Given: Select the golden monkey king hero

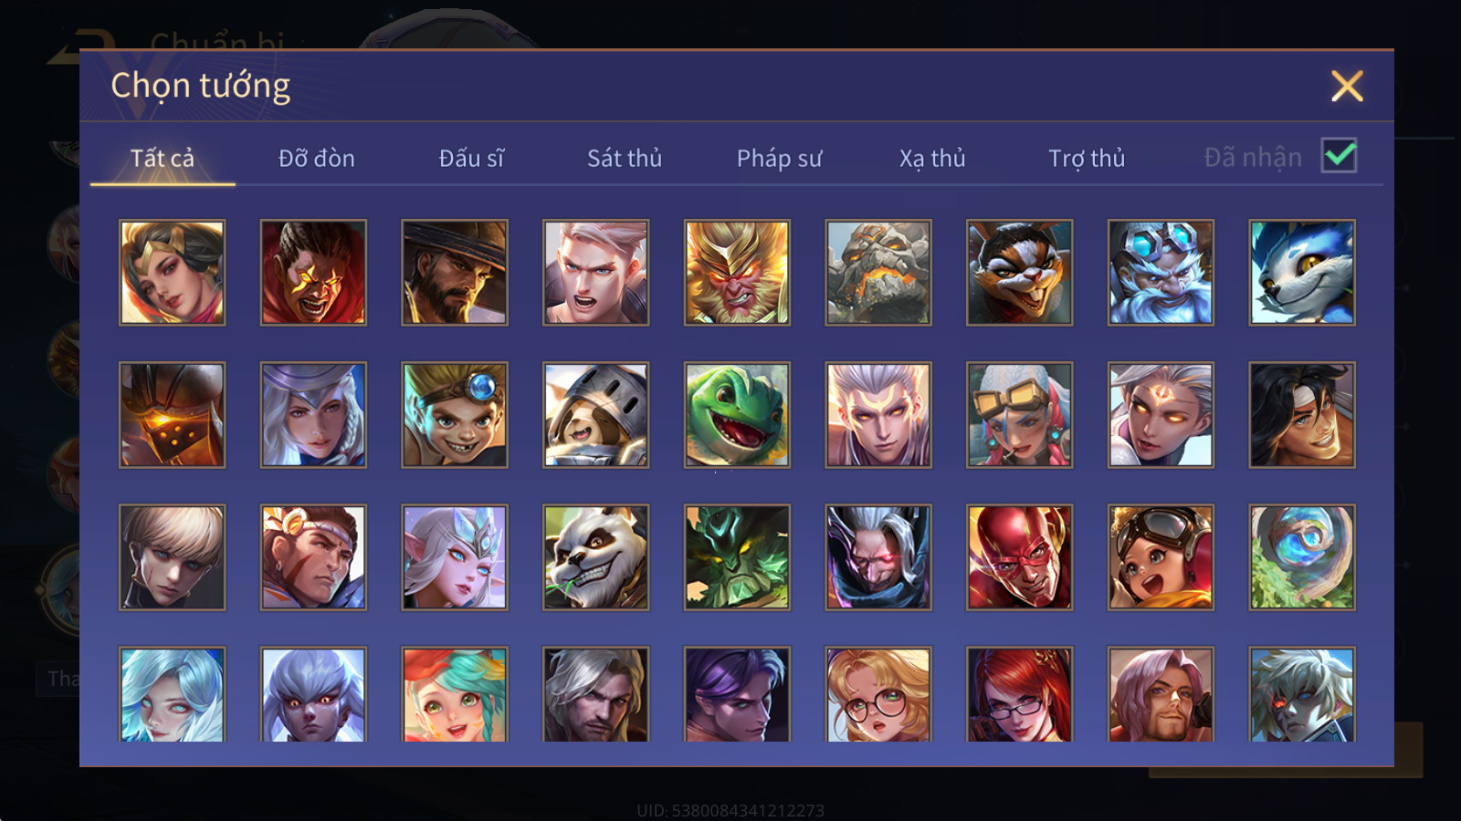Looking at the screenshot, I should tap(737, 273).
